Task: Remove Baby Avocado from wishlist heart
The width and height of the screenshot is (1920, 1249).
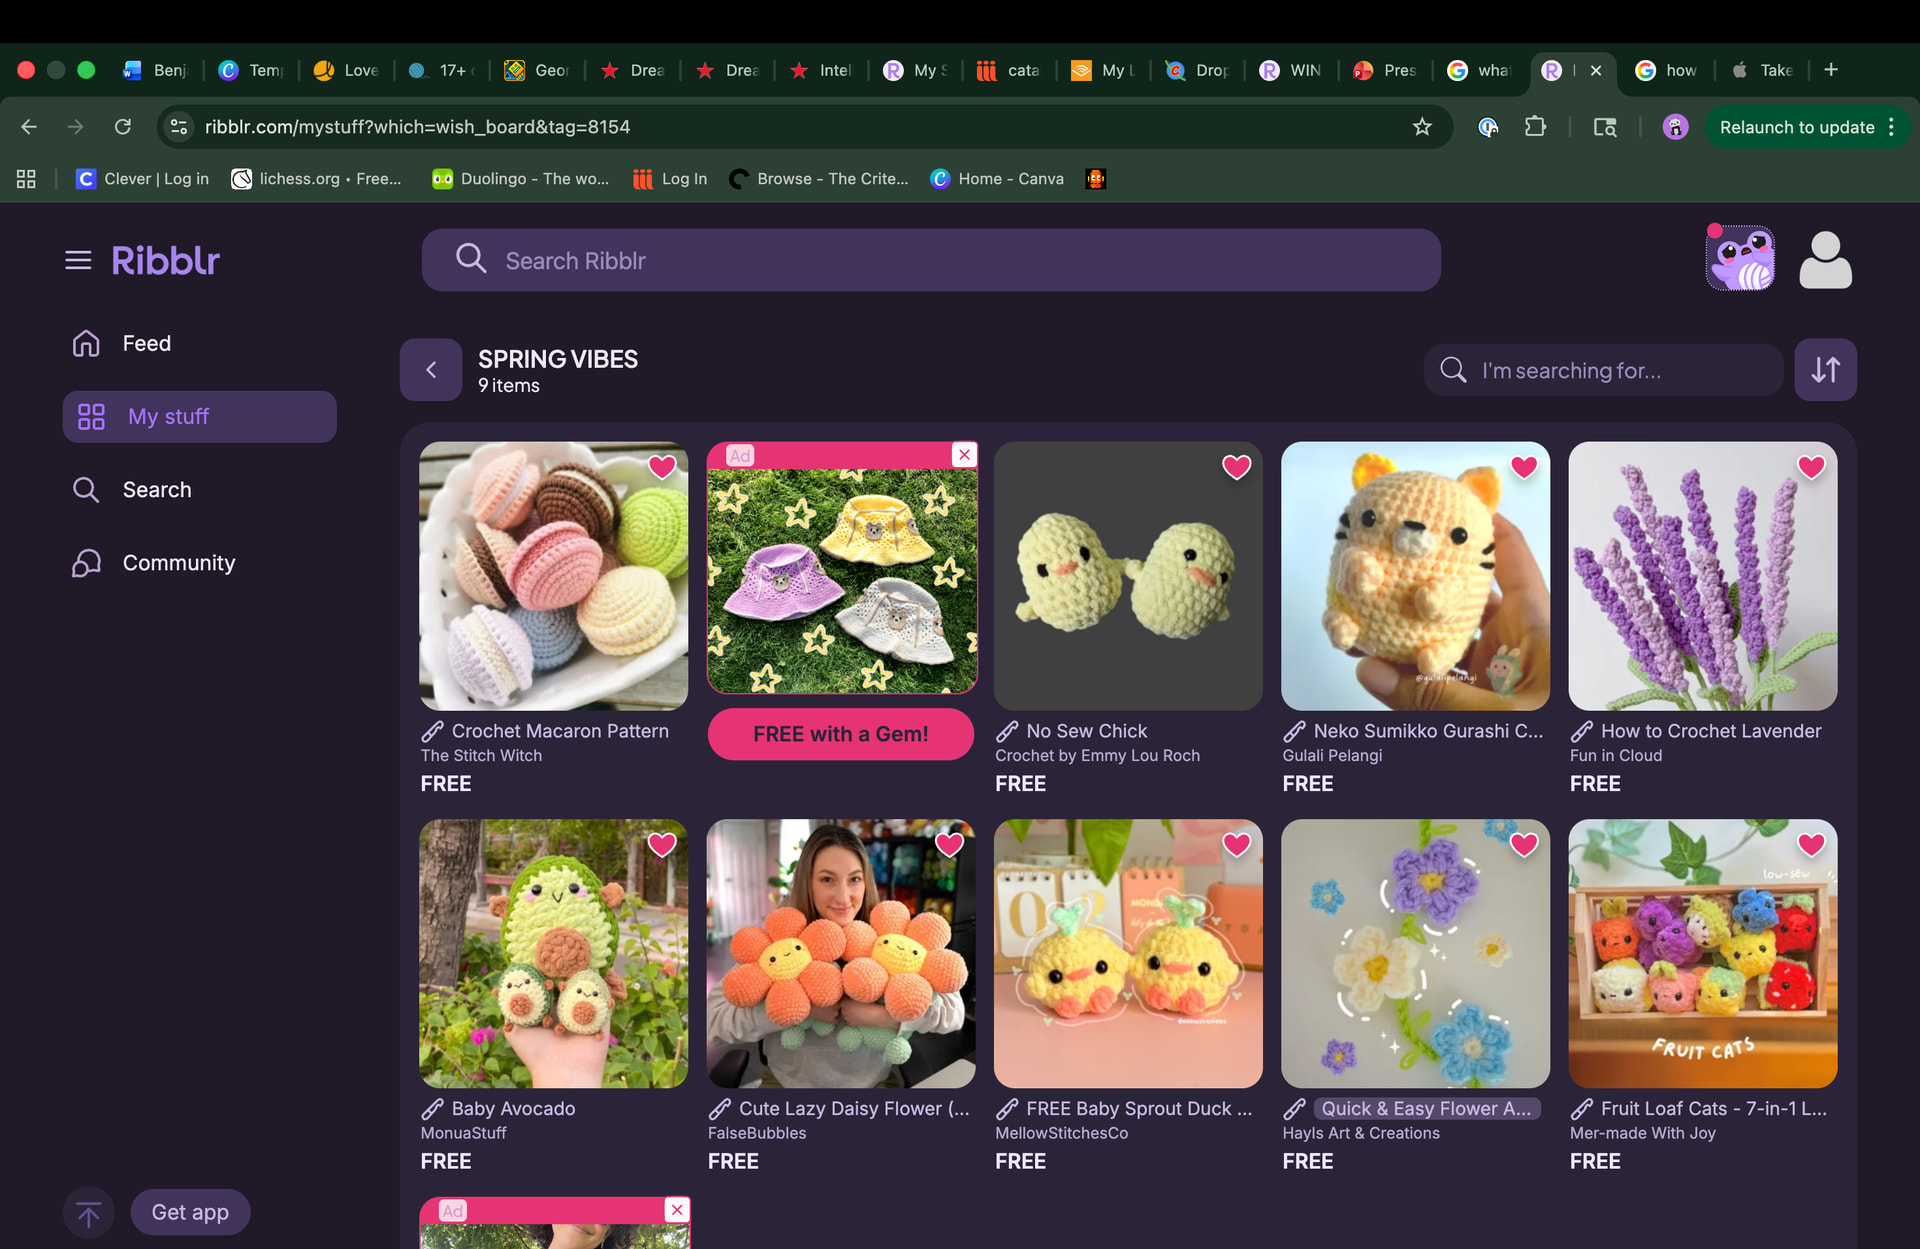Action: 662,845
